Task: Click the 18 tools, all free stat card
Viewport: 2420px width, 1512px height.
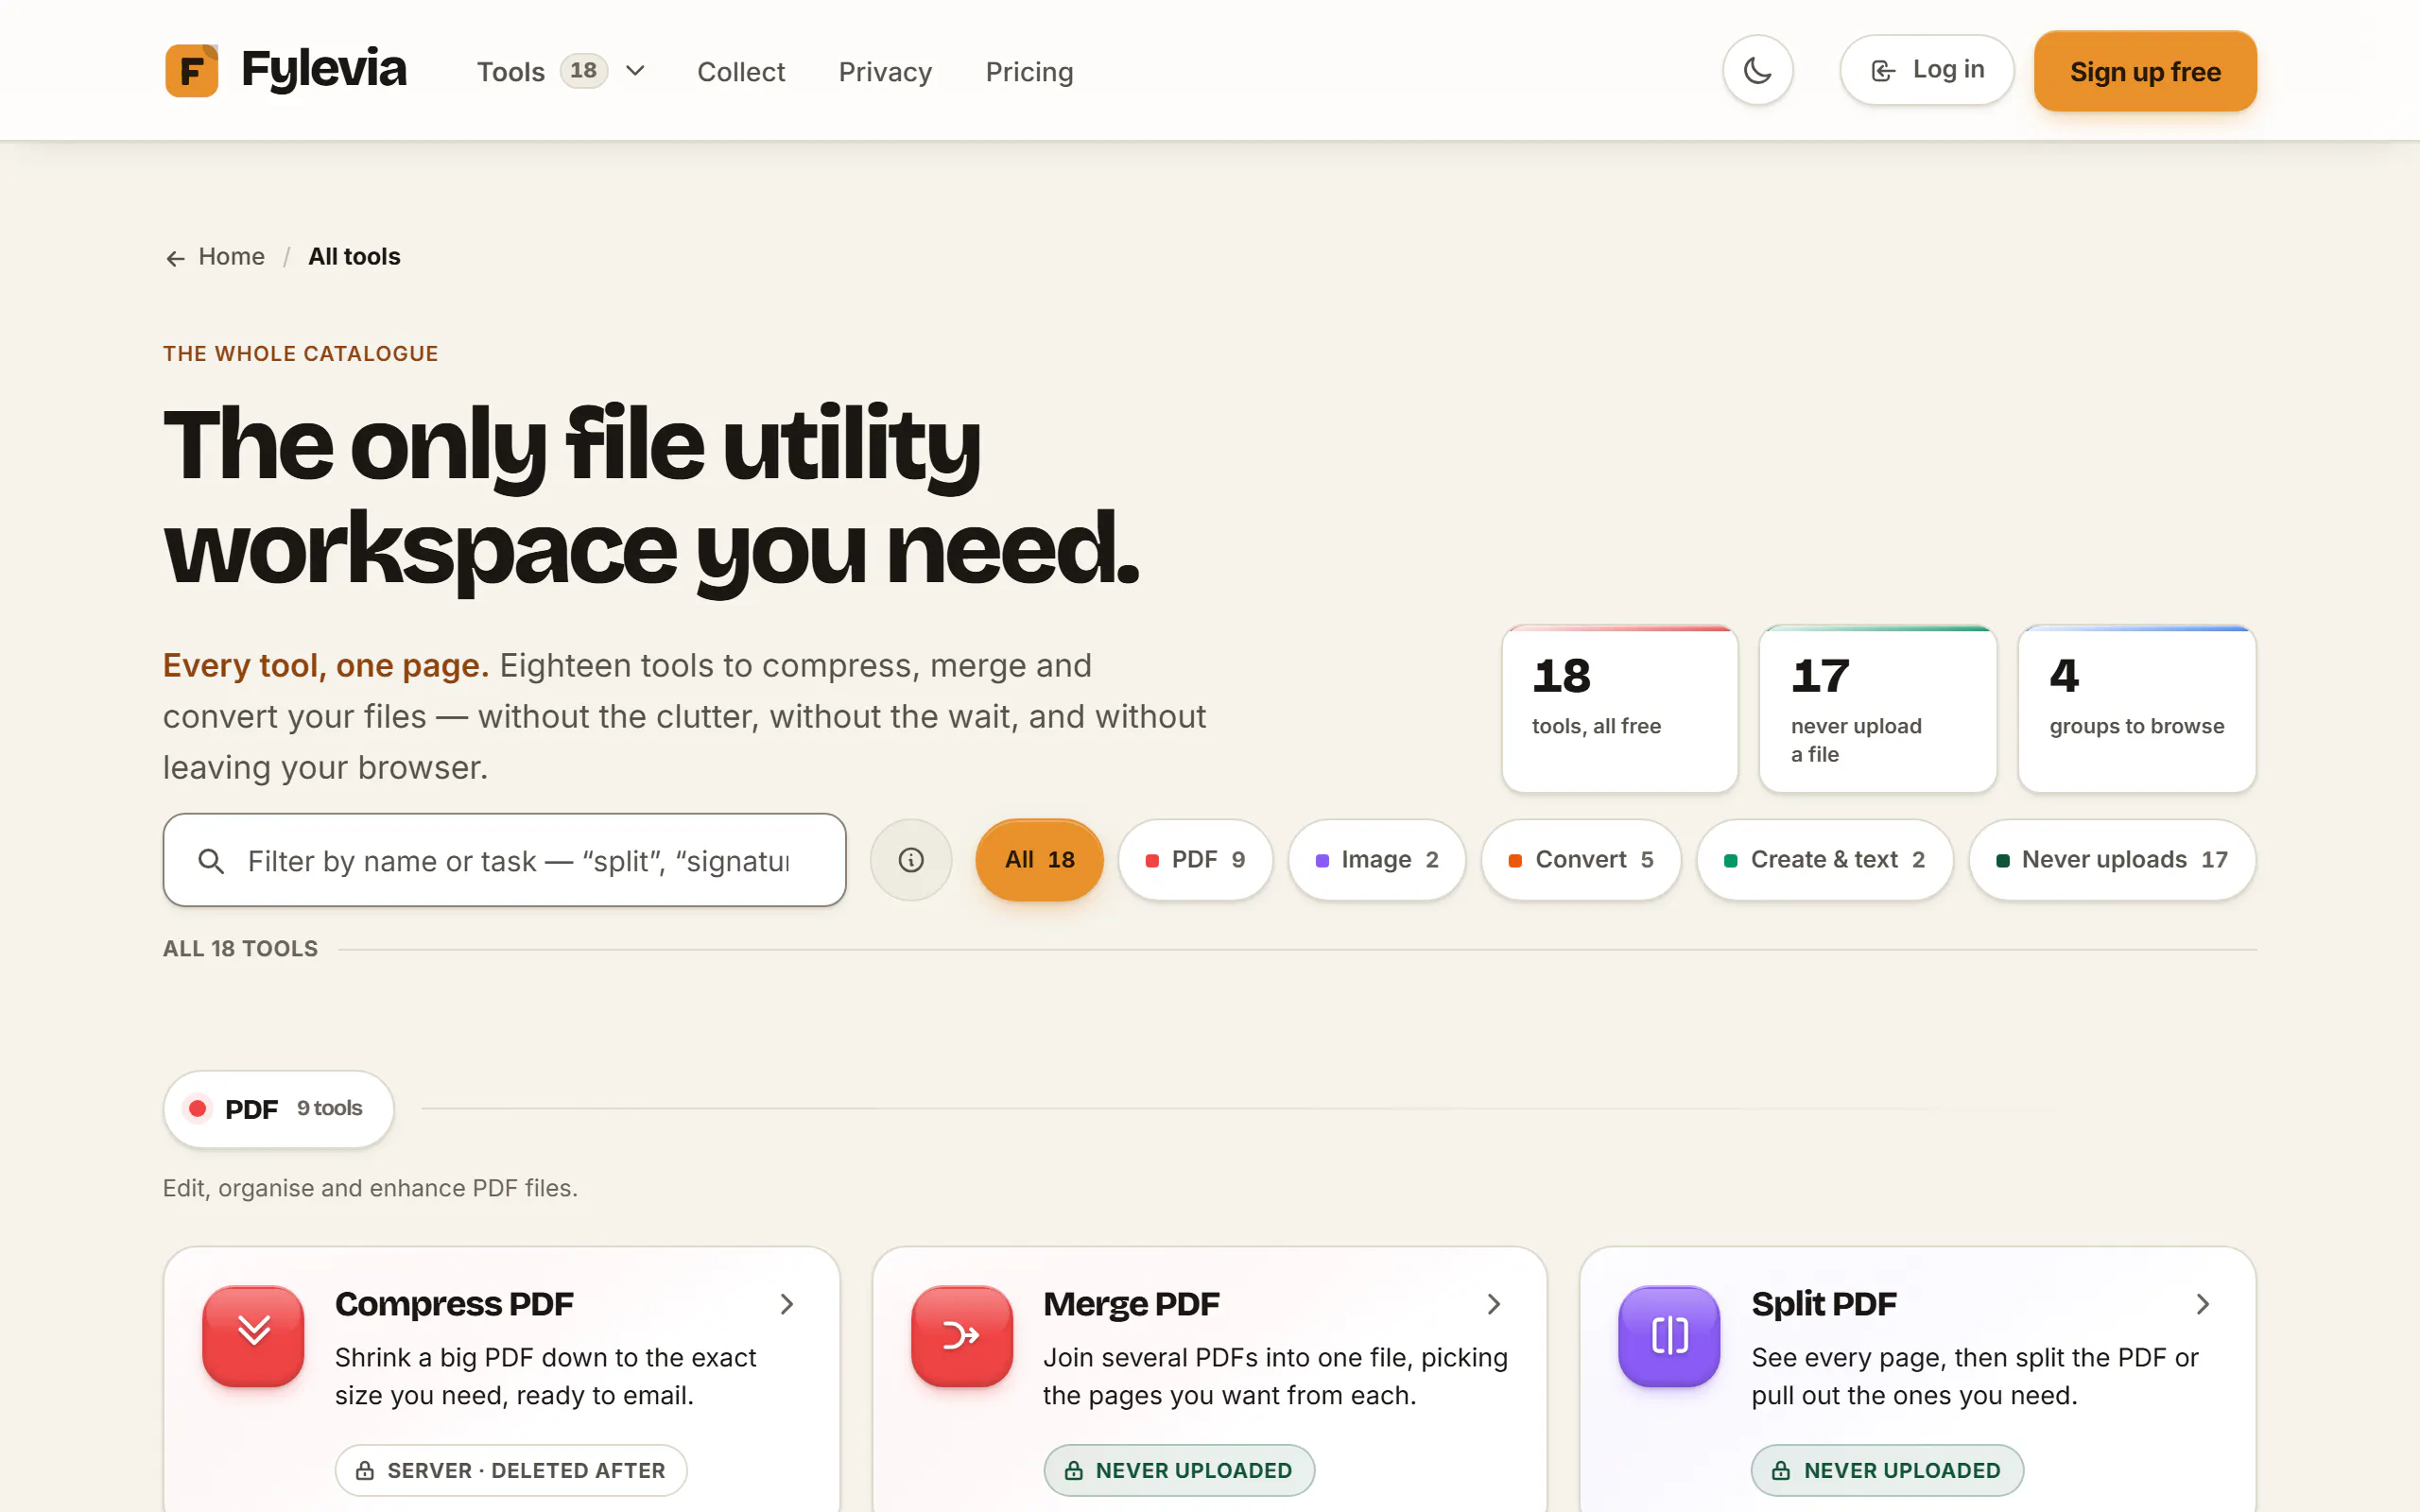Action: (1620, 709)
